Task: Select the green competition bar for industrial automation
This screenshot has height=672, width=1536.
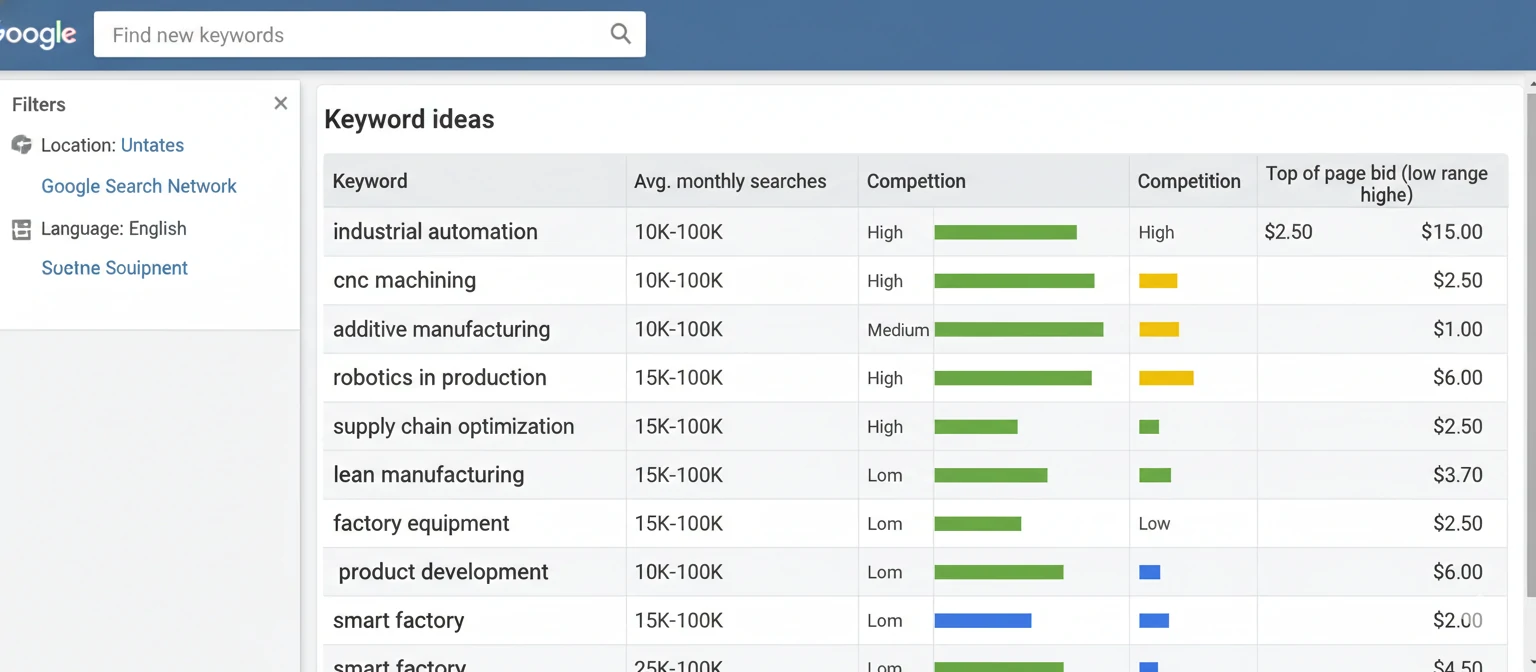Action: click(1005, 231)
